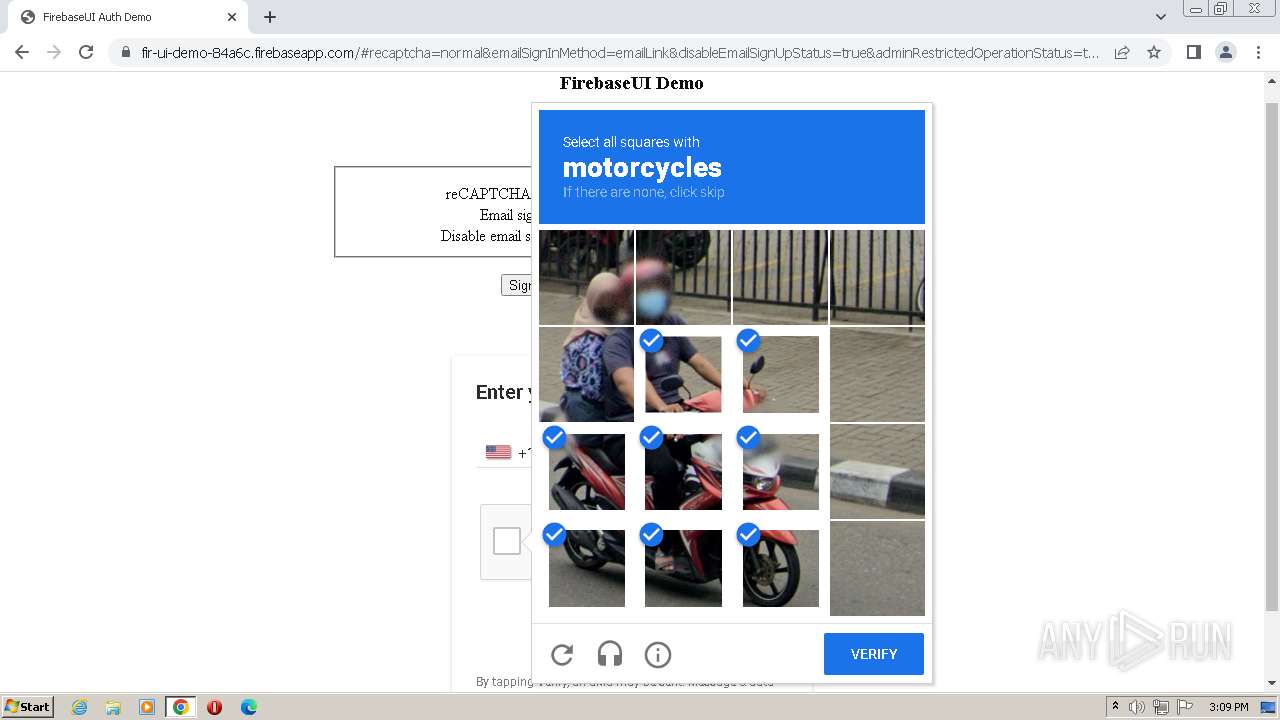Toggle Chrome side panel icon
The height and width of the screenshot is (720, 1280).
1193,52
